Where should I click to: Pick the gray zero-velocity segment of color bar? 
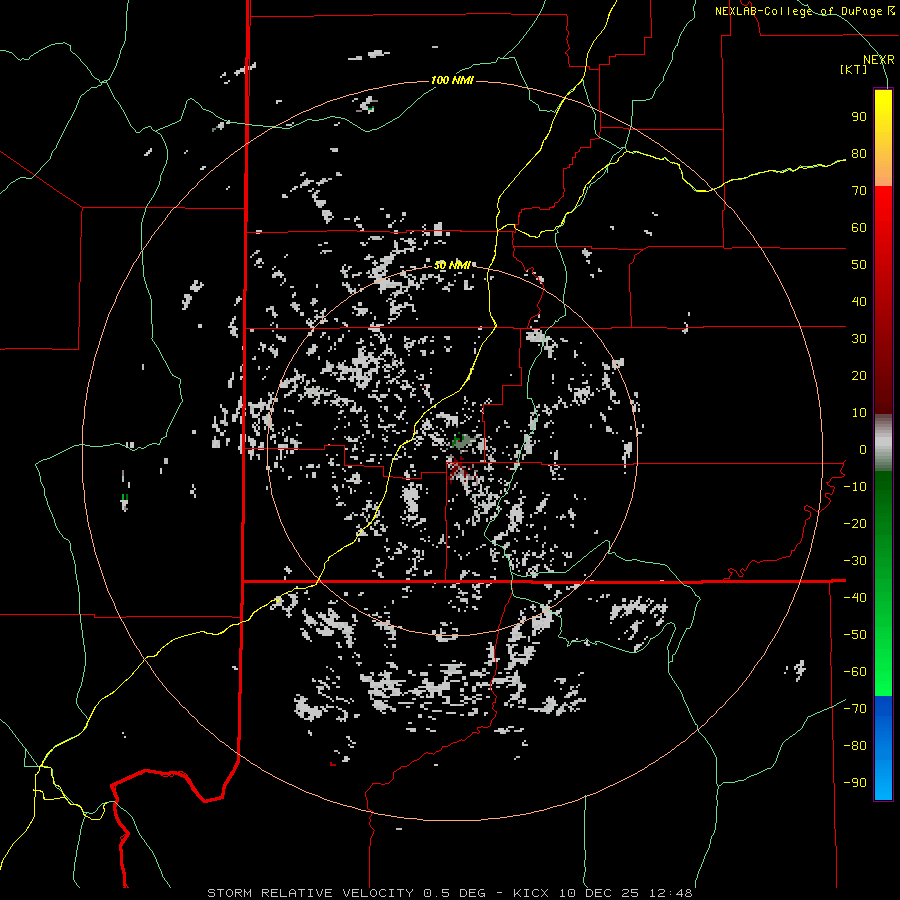[883, 443]
